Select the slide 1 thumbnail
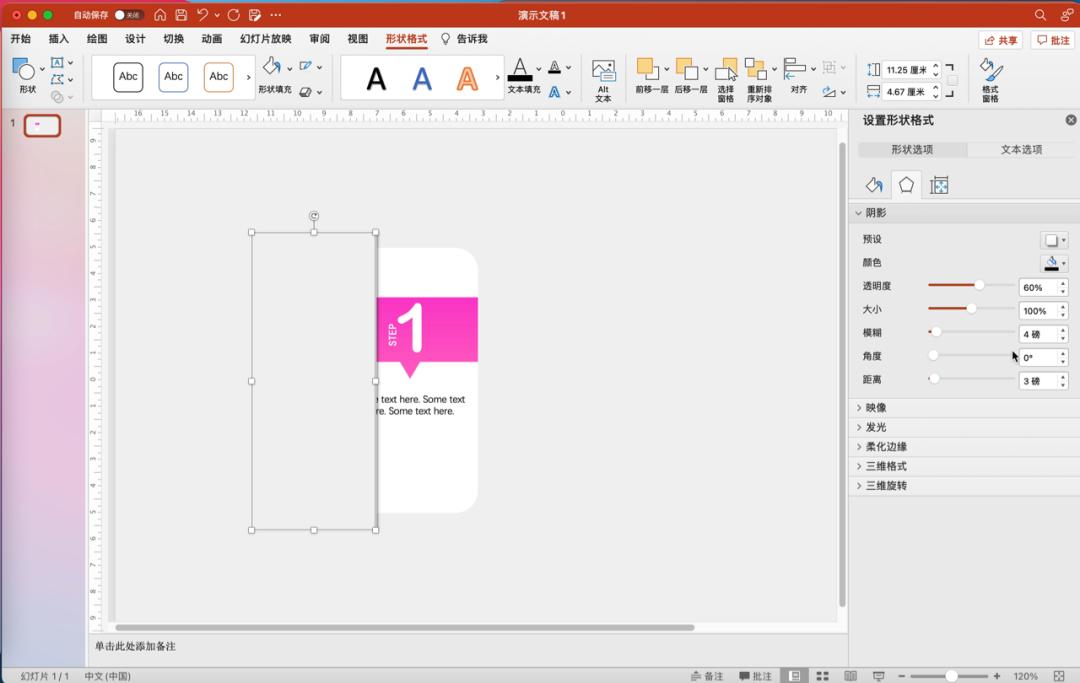 pos(41,127)
